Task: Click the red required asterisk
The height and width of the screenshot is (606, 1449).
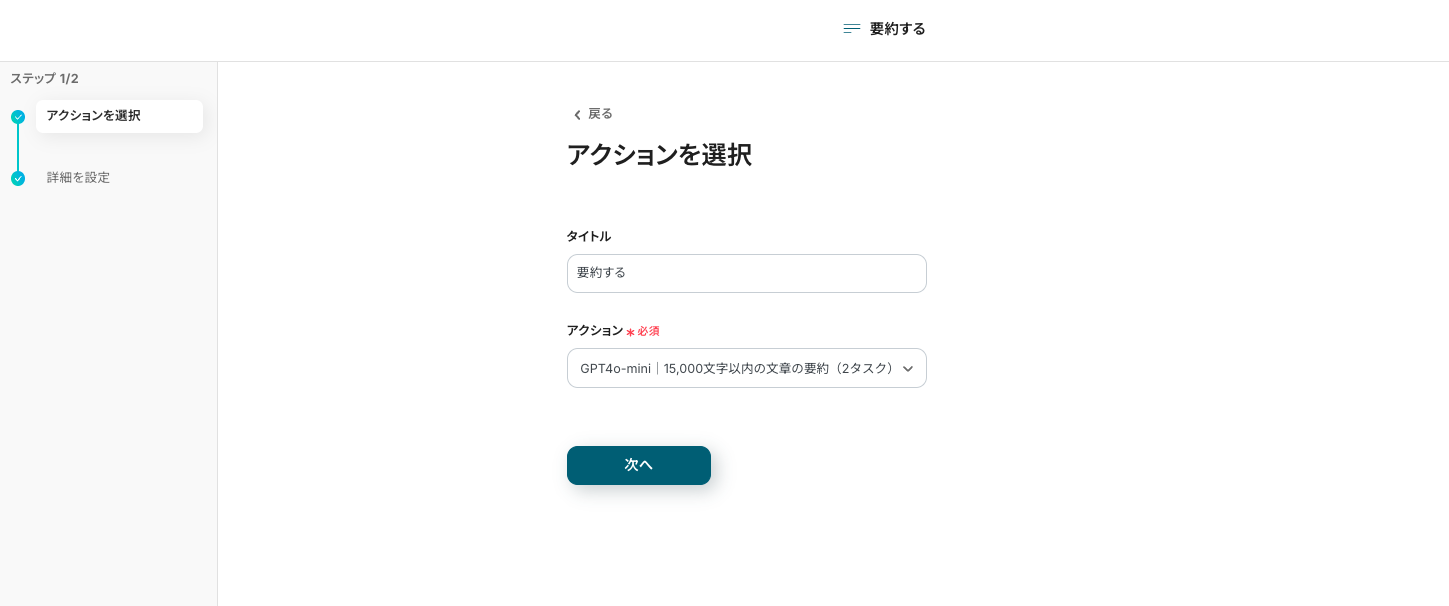Action: pyautogui.click(x=630, y=332)
